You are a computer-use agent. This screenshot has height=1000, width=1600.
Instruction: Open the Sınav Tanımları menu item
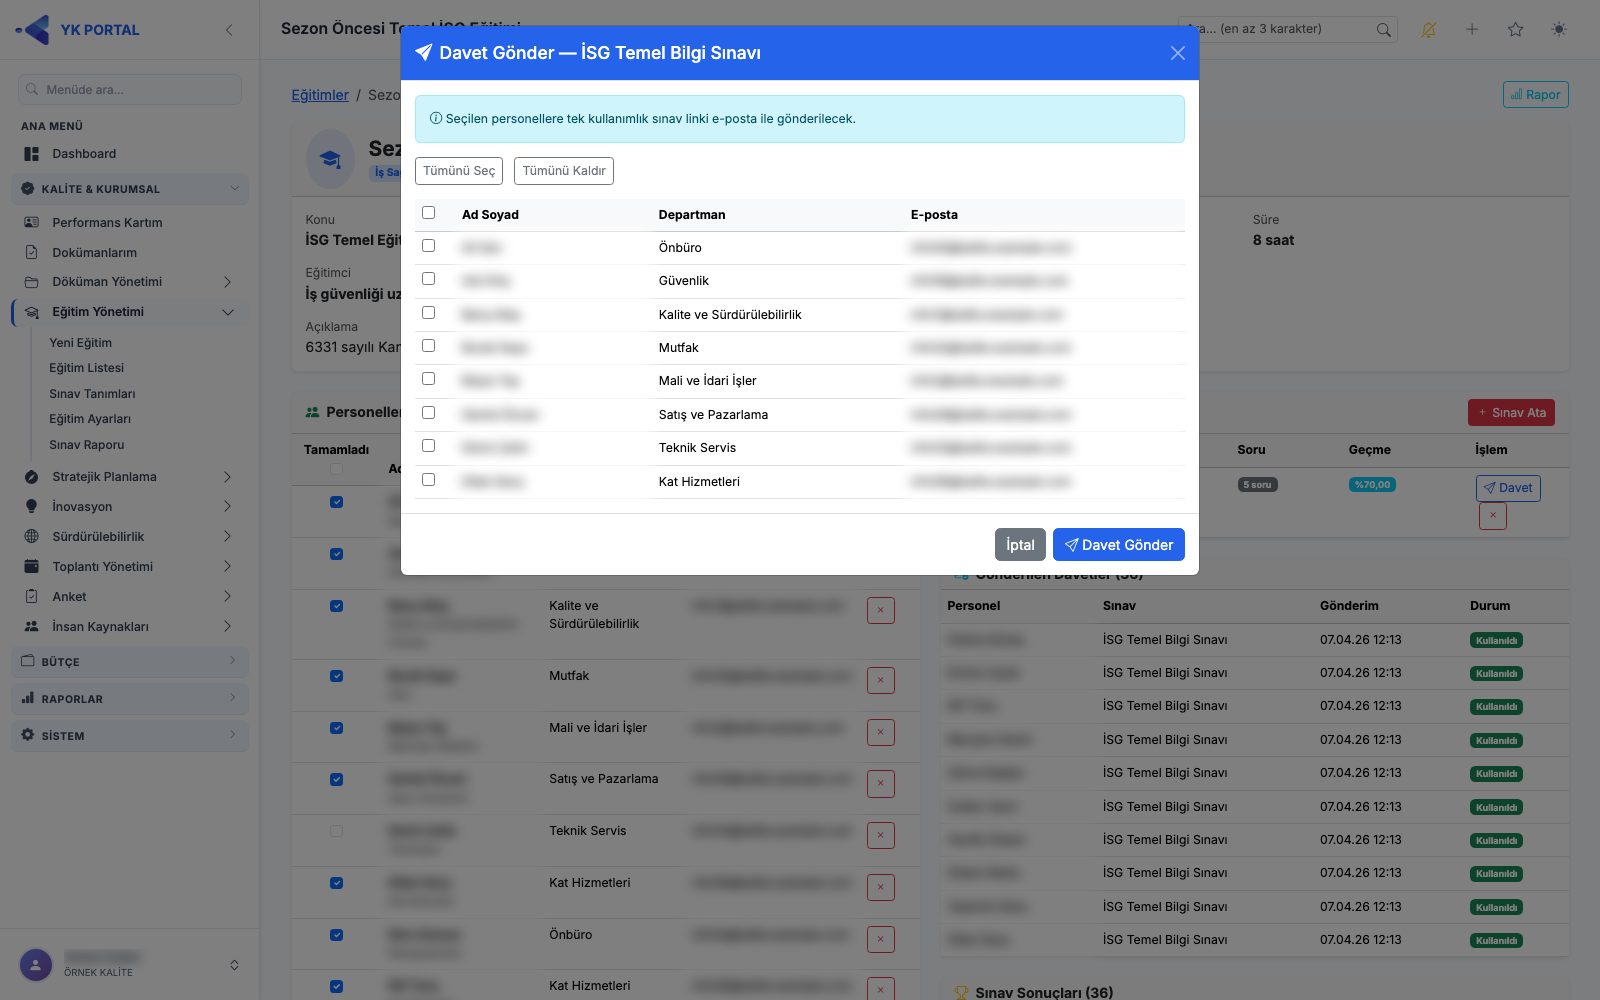click(x=92, y=394)
